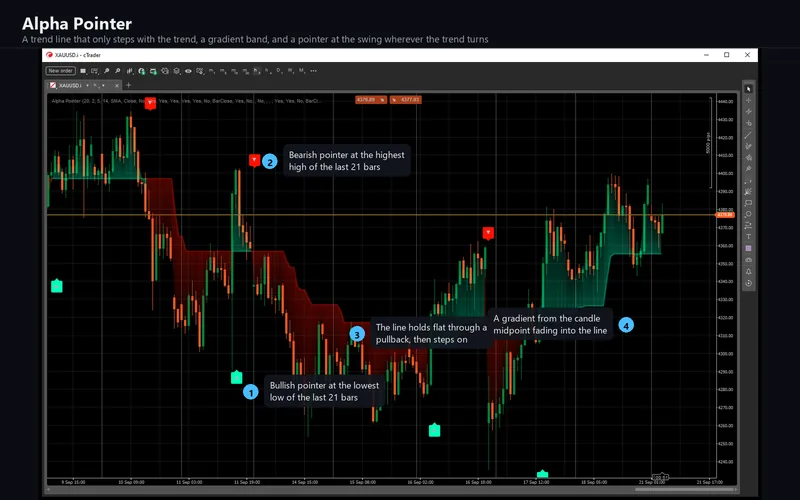Viewport: 800px width, 500px height.
Task: Click the red bearish pointer near 16 Sep 18:00
Action: (488, 233)
